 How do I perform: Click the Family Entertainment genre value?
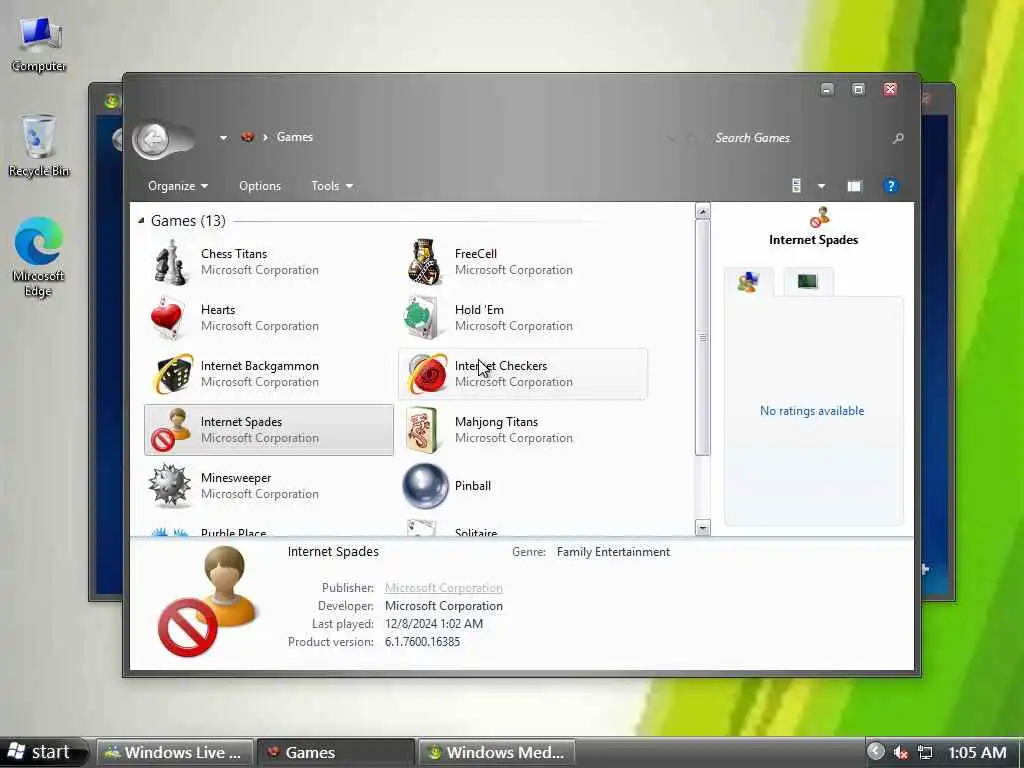[x=613, y=552]
